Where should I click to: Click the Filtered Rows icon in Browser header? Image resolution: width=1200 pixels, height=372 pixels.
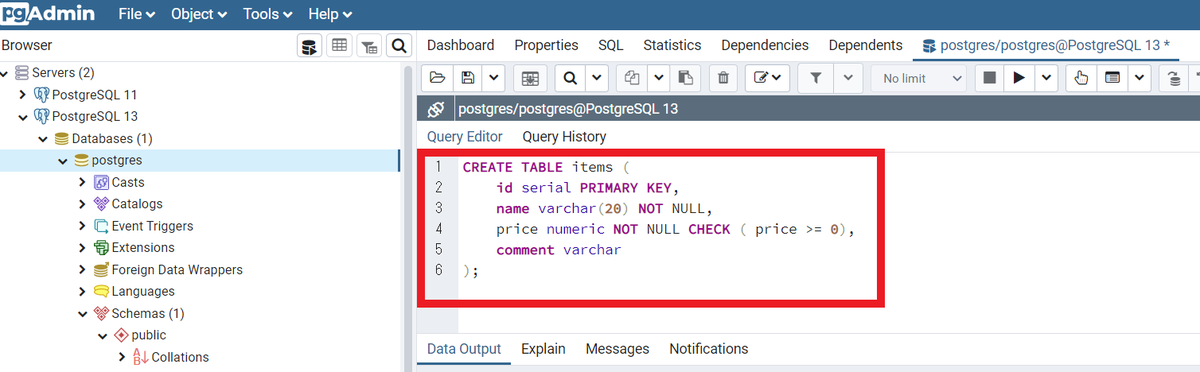pyautogui.click(x=369, y=45)
